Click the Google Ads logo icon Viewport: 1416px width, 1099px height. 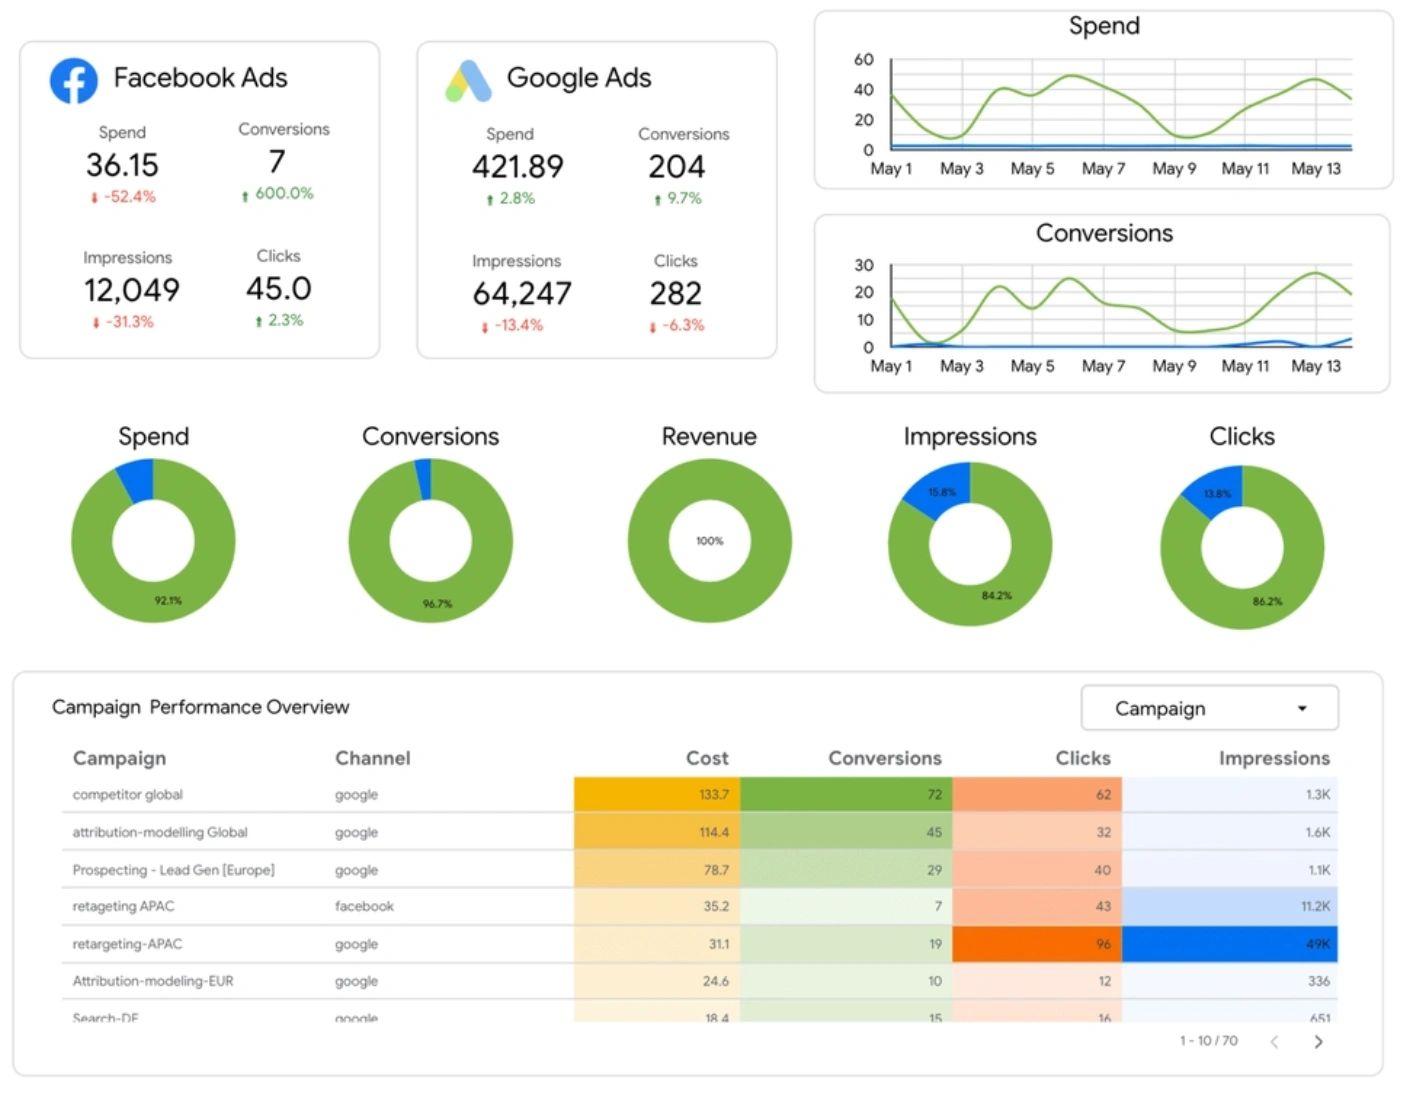[468, 81]
